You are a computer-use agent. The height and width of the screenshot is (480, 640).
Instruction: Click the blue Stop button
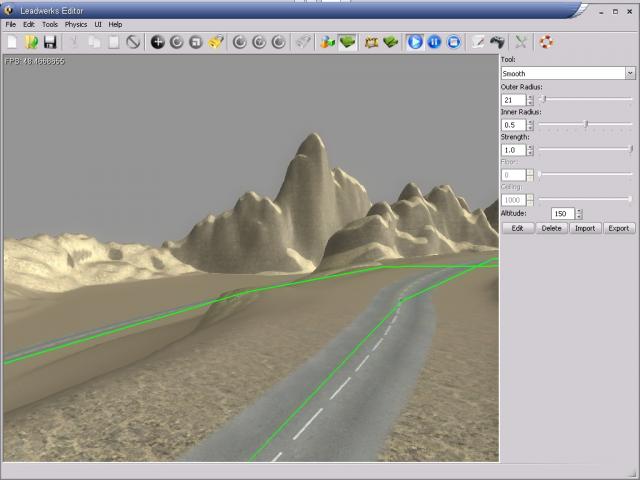[x=453, y=42]
